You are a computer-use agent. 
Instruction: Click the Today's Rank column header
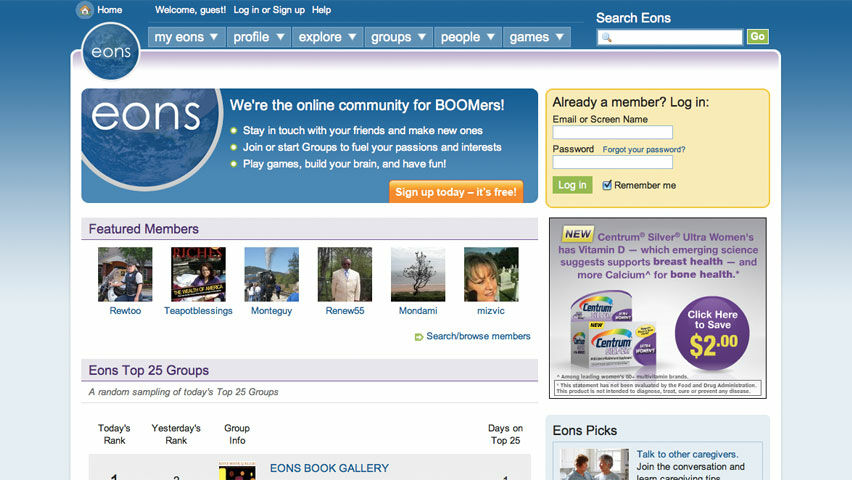coord(114,434)
